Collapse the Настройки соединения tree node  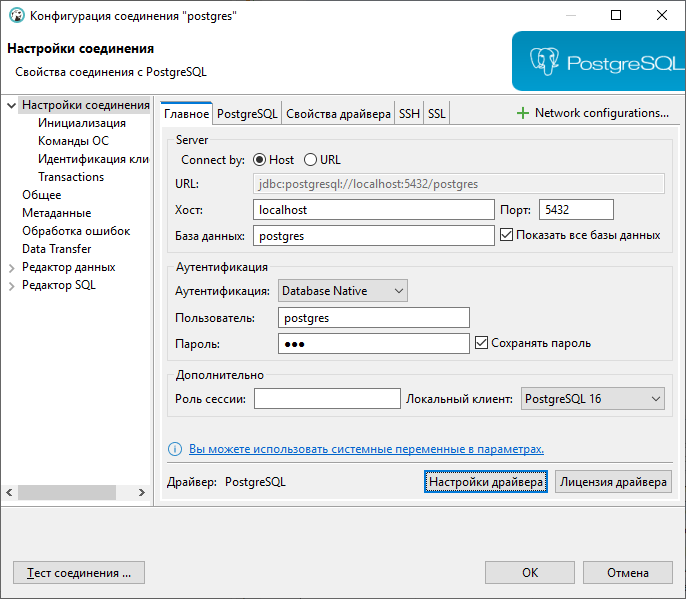tap(12, 105)
